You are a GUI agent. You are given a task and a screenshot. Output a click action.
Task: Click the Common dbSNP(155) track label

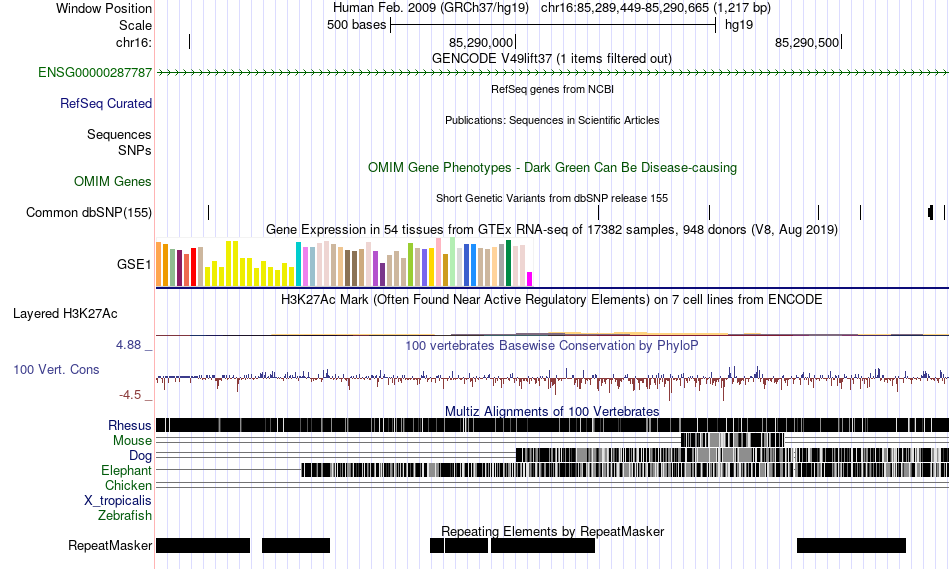[x=89, y=213]
